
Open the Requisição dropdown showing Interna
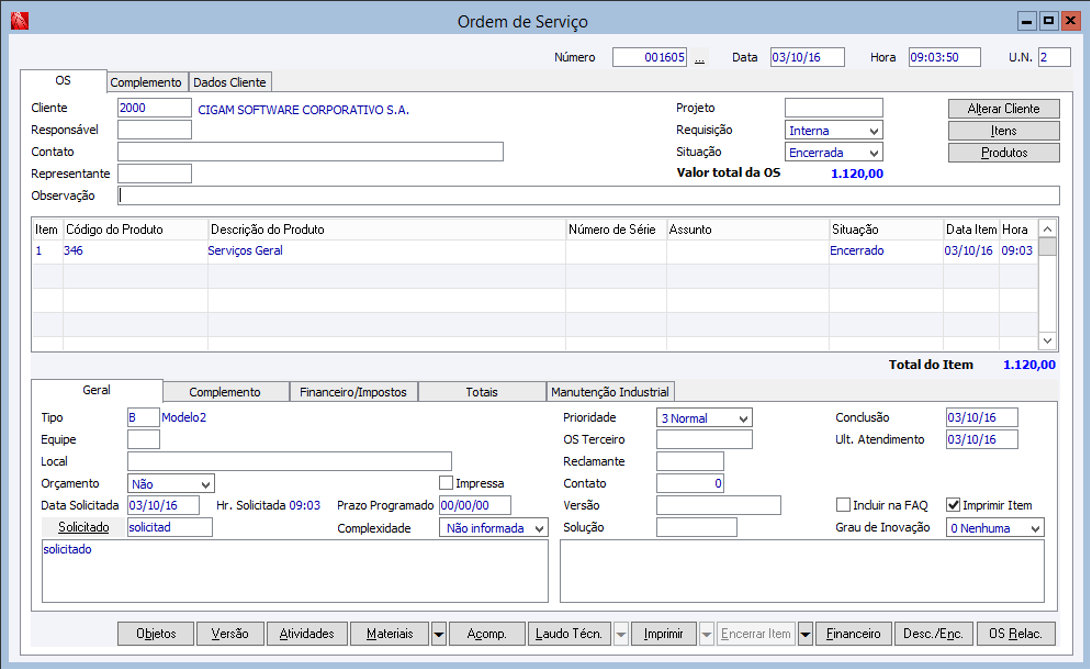(x=873, y=131)
